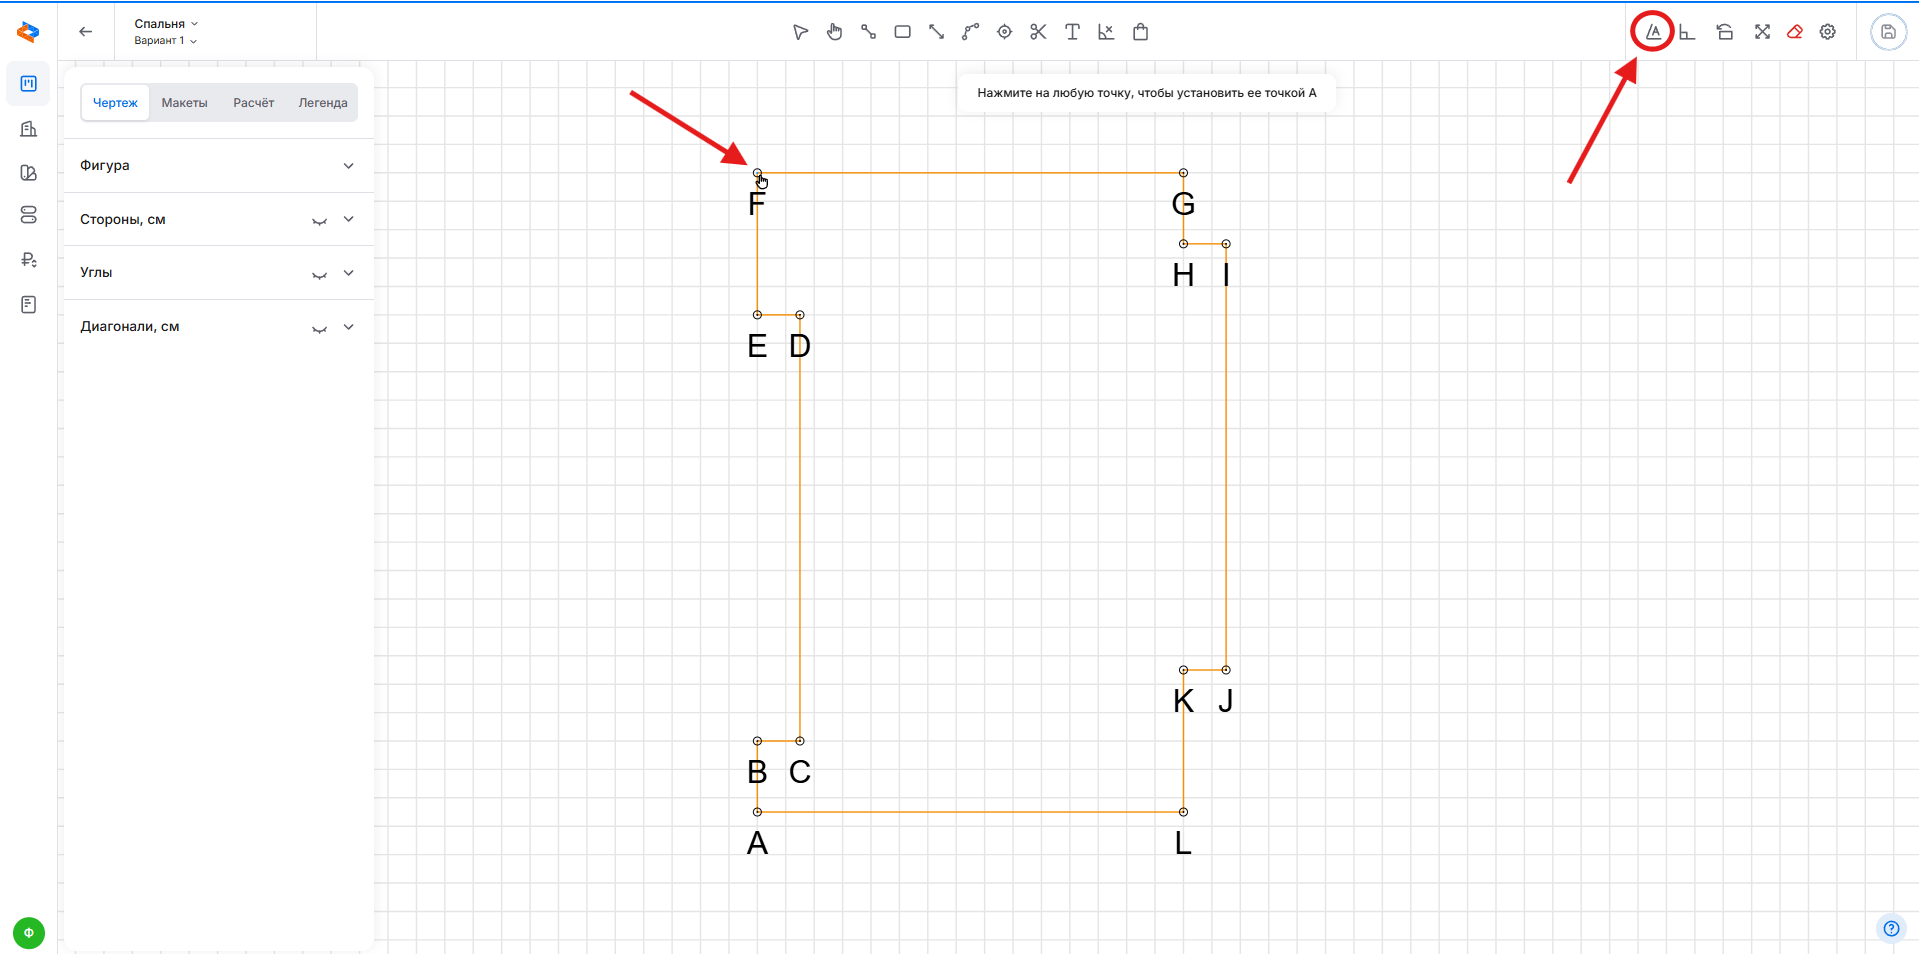
Task: Pick the hand pan tool
Action: tap(834, 32)
